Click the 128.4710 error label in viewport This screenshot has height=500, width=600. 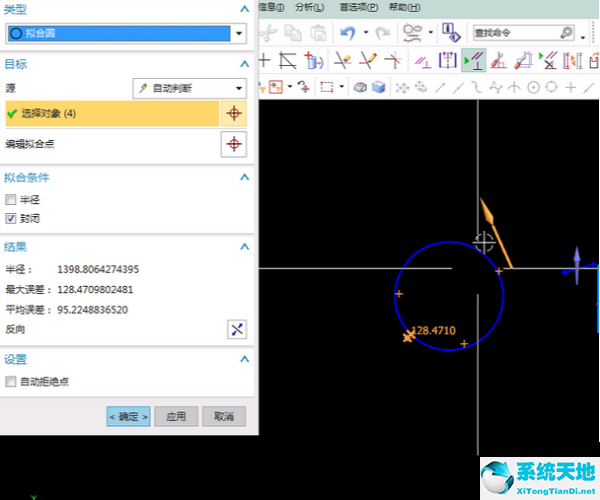(435, 330)
